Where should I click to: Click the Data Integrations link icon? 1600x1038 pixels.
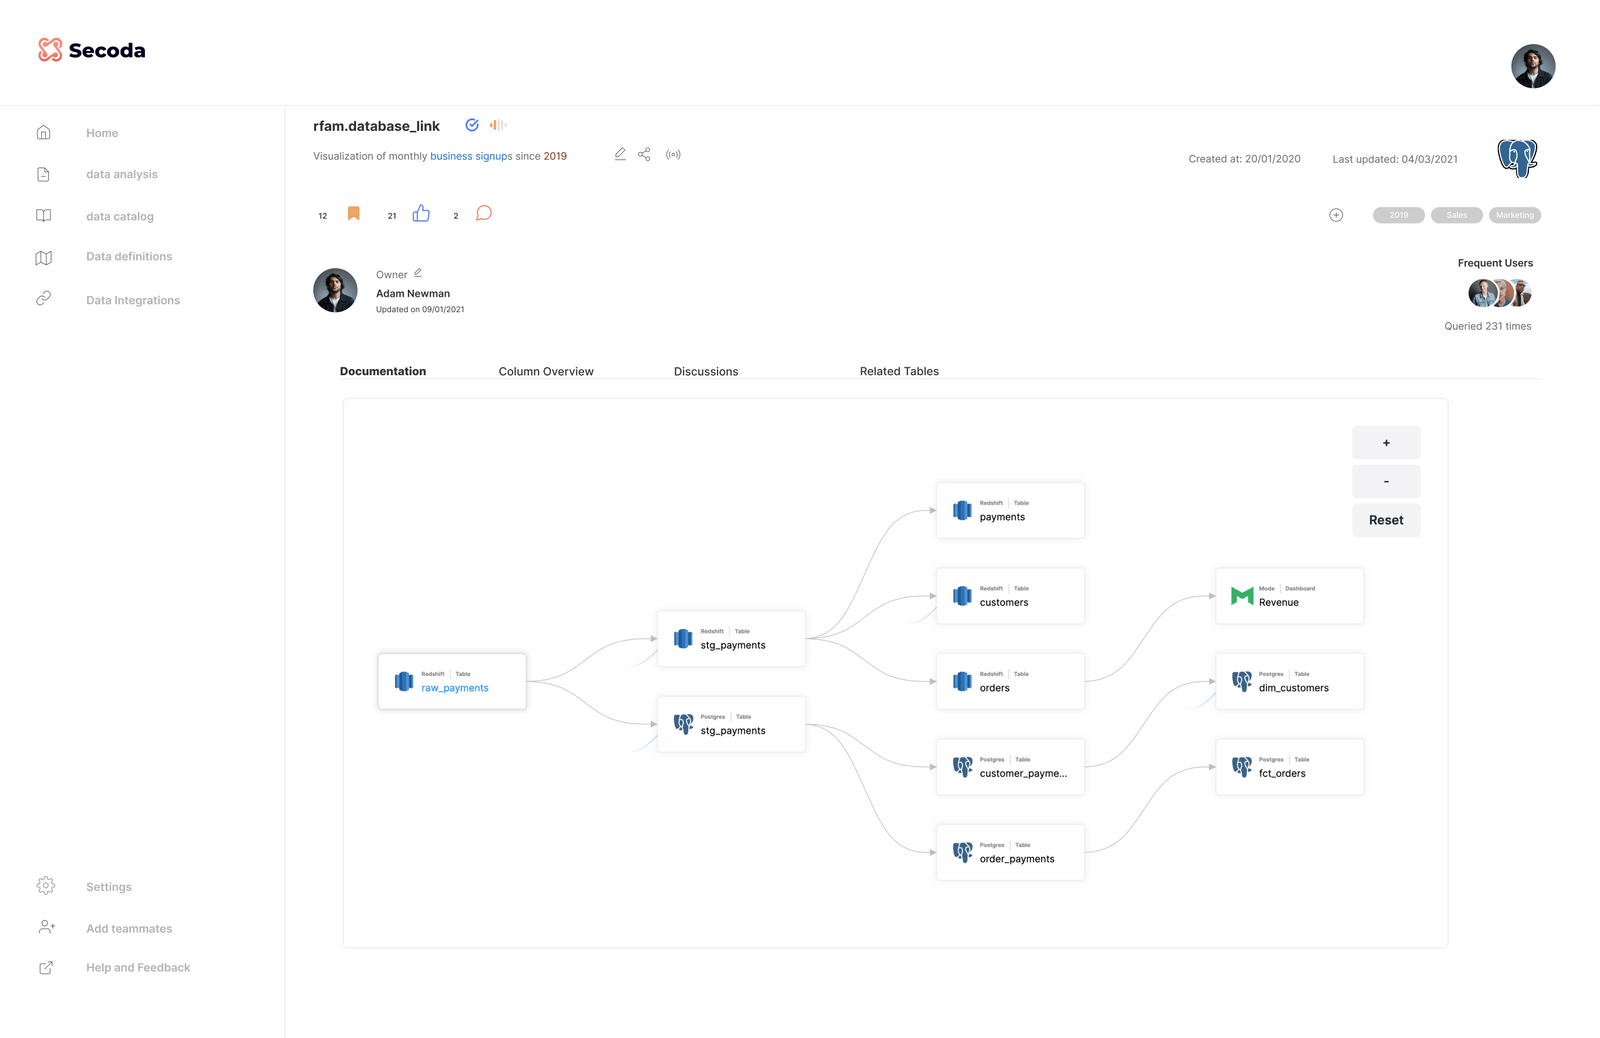coord(44,299)
